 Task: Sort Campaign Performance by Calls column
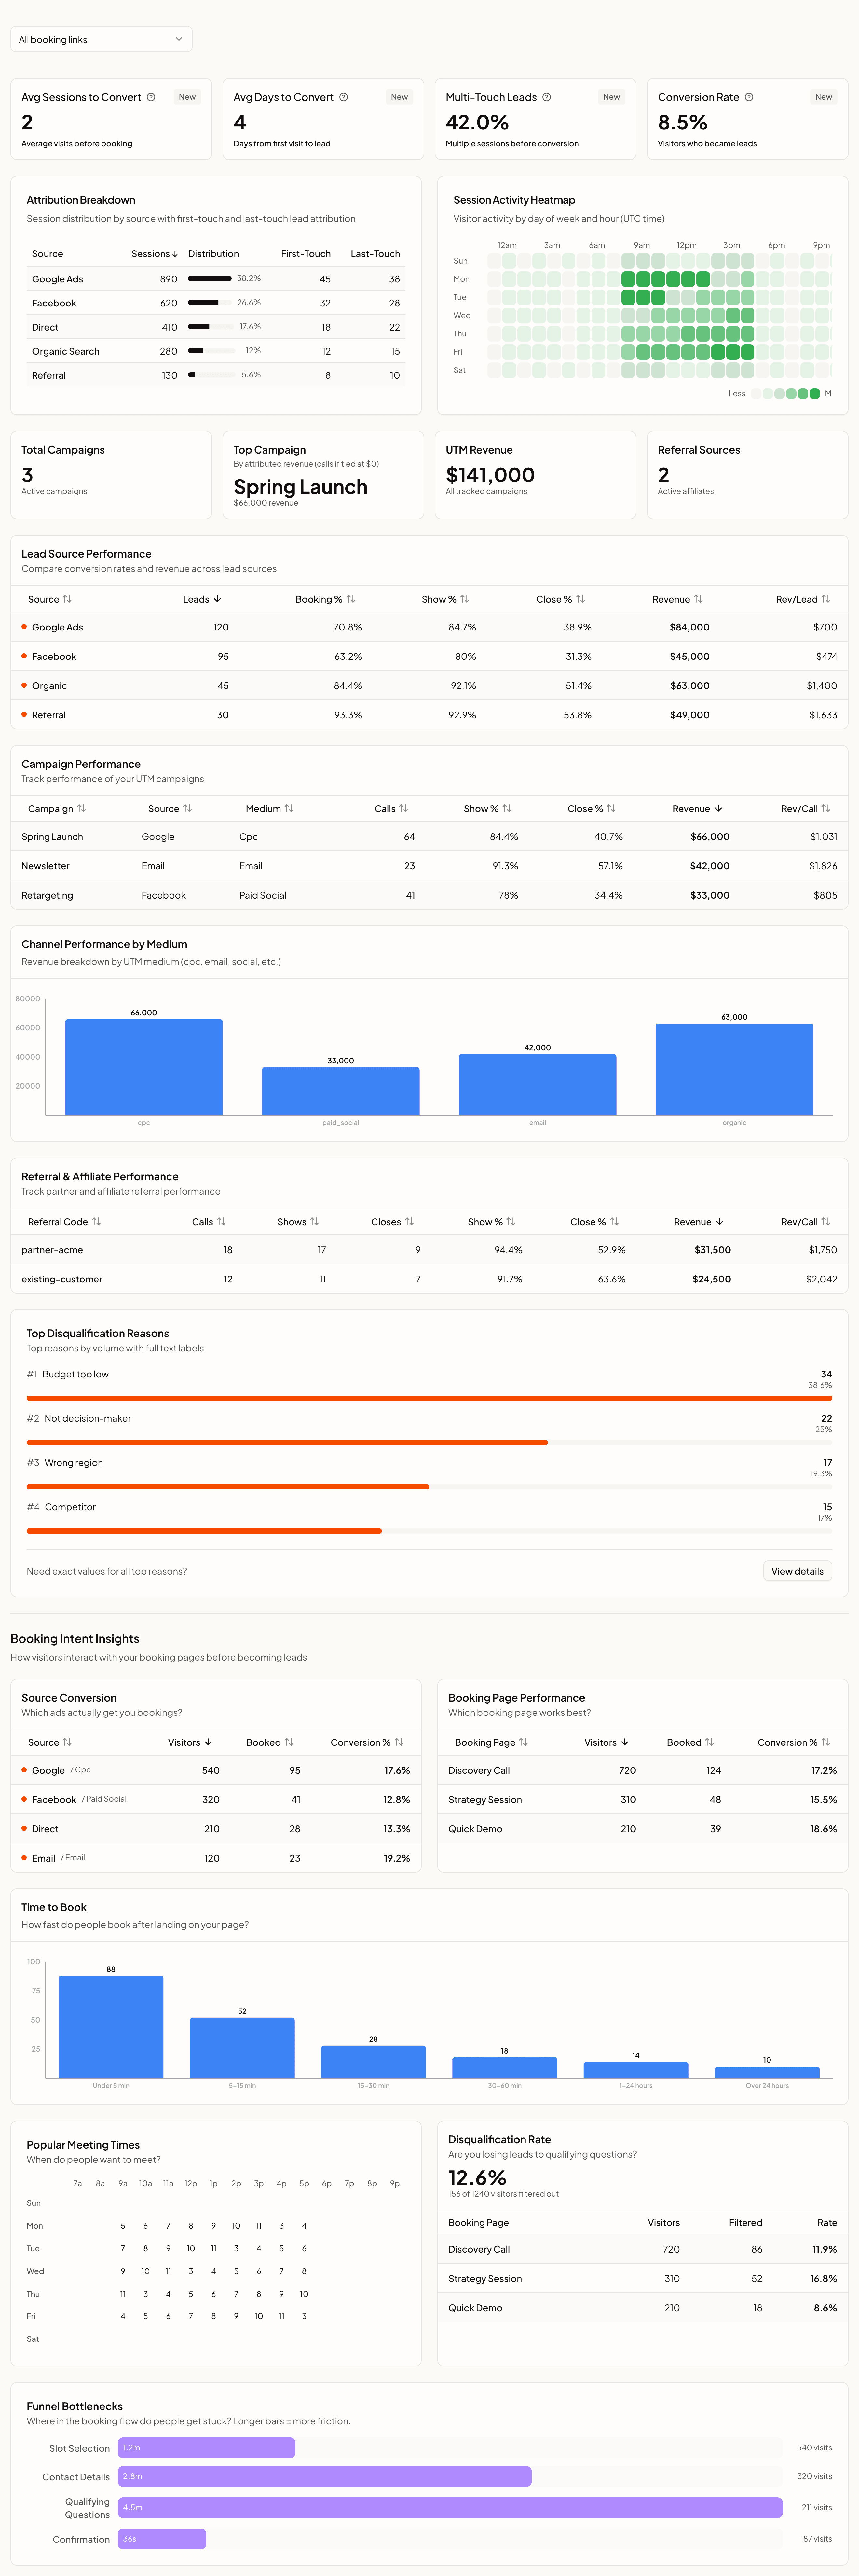[391, 808]
